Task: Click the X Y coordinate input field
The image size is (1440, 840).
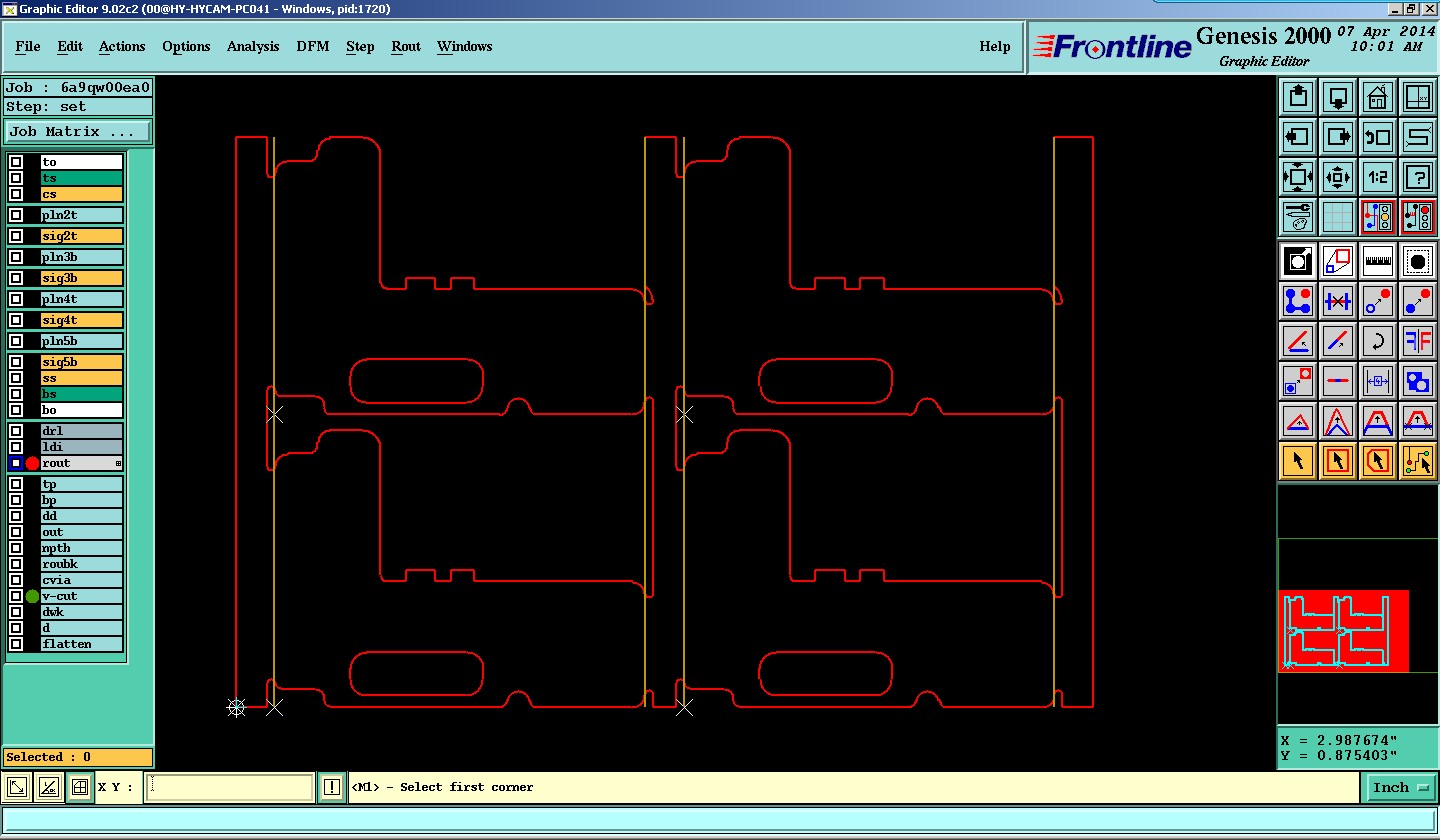Action: coord(230,788)
